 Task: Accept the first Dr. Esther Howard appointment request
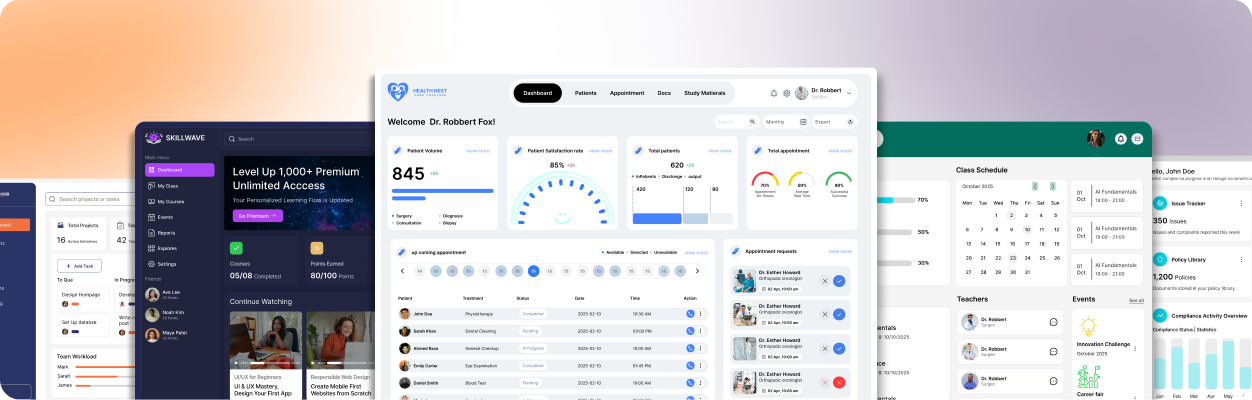point(839,281)
